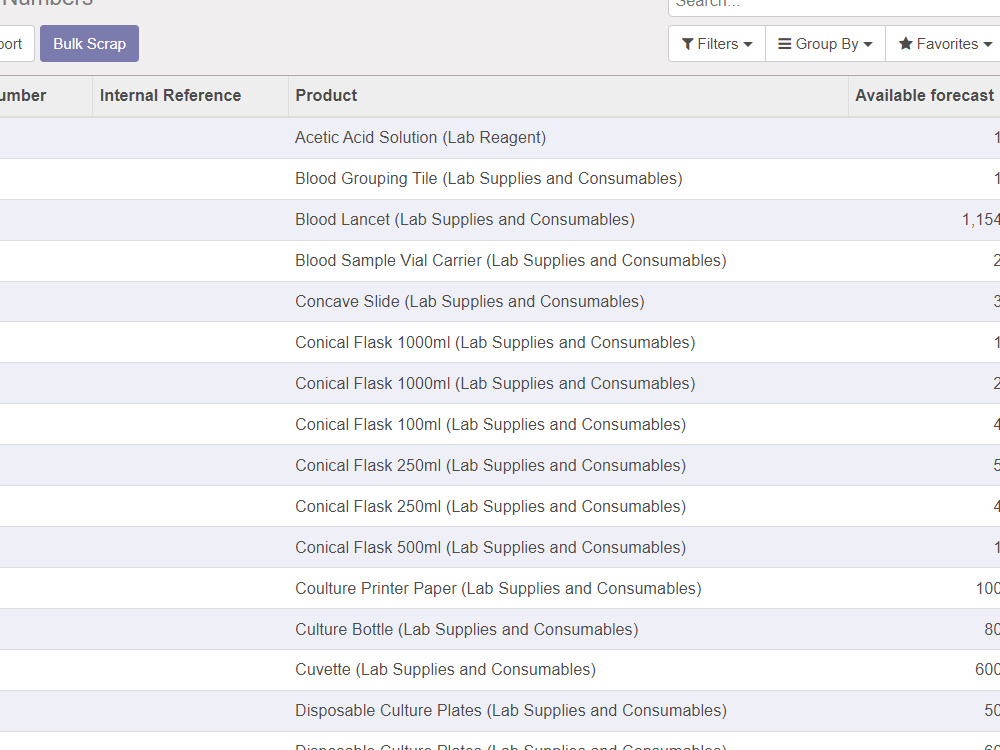Viewport: 1000px width, 750px height.
Task: Open the Coulture Printer Paper record
Action: point(497,588)
